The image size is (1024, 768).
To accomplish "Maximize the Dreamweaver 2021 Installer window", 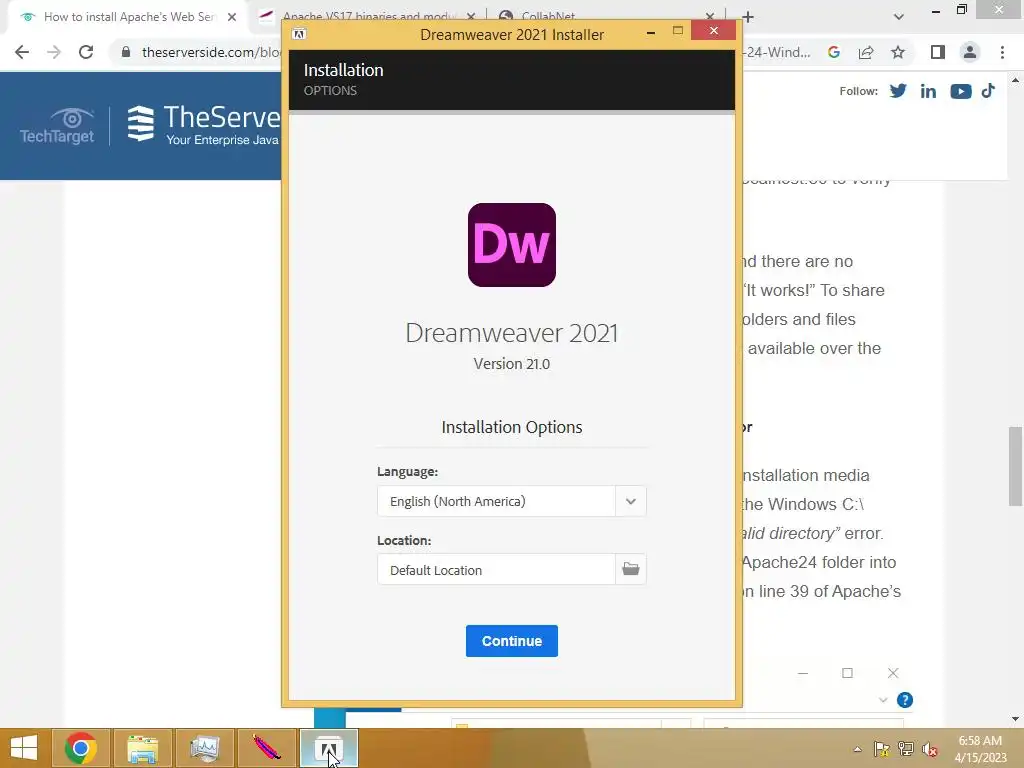I will point(677,31).
